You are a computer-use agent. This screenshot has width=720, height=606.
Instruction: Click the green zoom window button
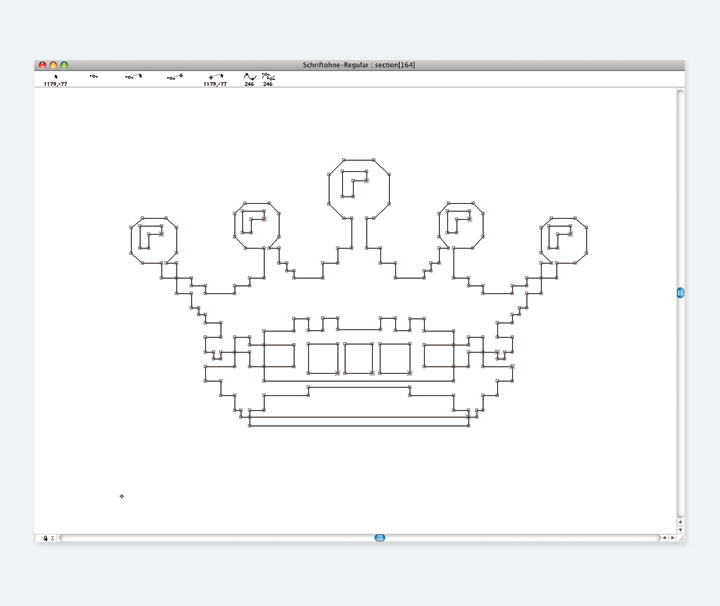pyautogui.click(x=65, y=65)
